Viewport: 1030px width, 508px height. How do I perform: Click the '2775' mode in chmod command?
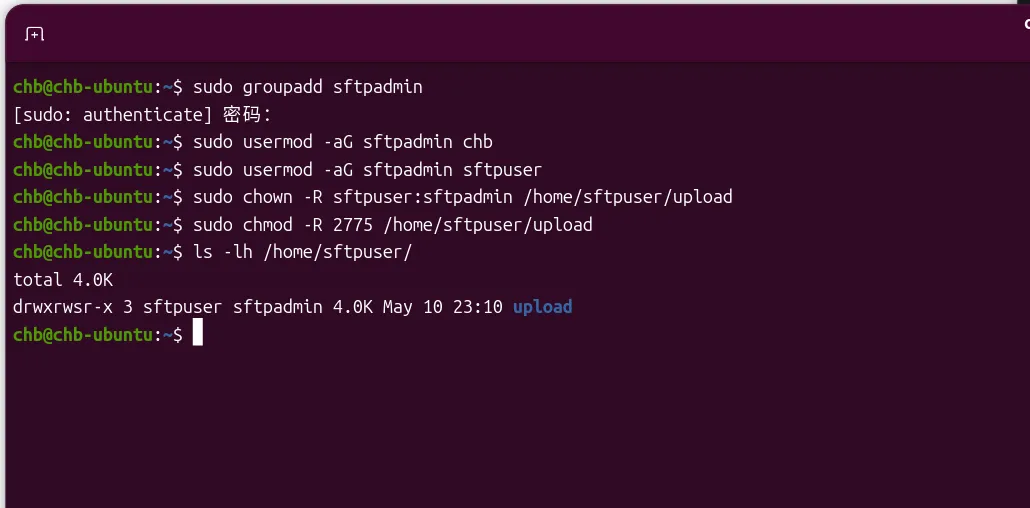coord(353,225)
